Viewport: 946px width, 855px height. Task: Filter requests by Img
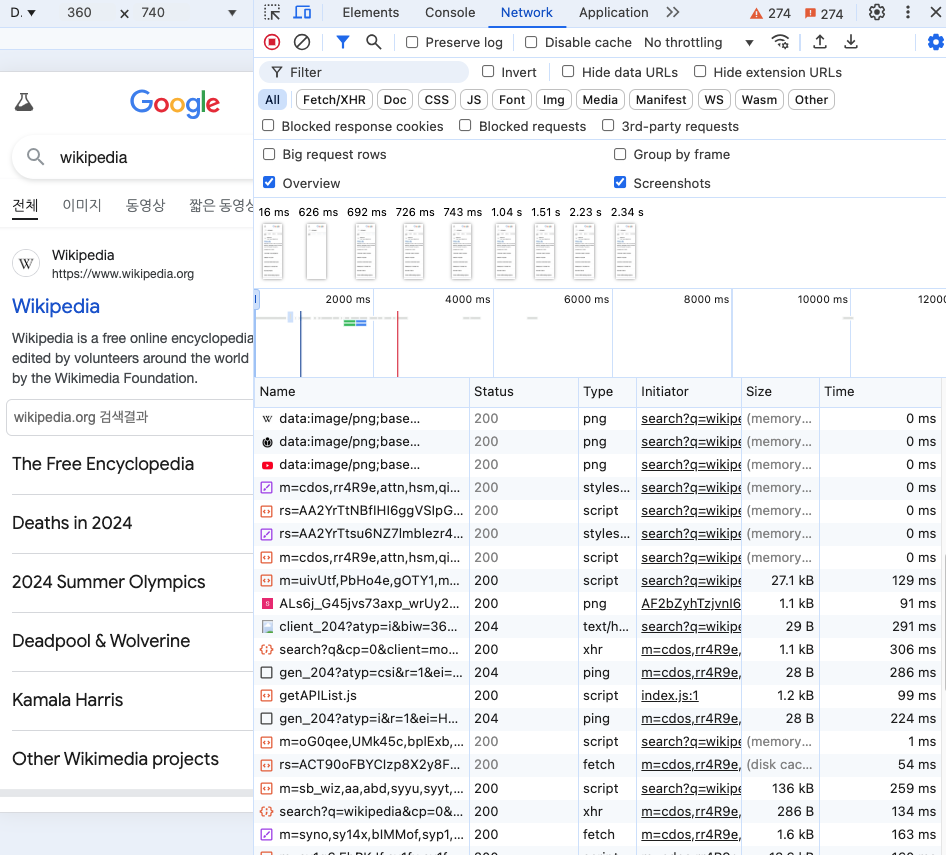[x=553, y=100]
